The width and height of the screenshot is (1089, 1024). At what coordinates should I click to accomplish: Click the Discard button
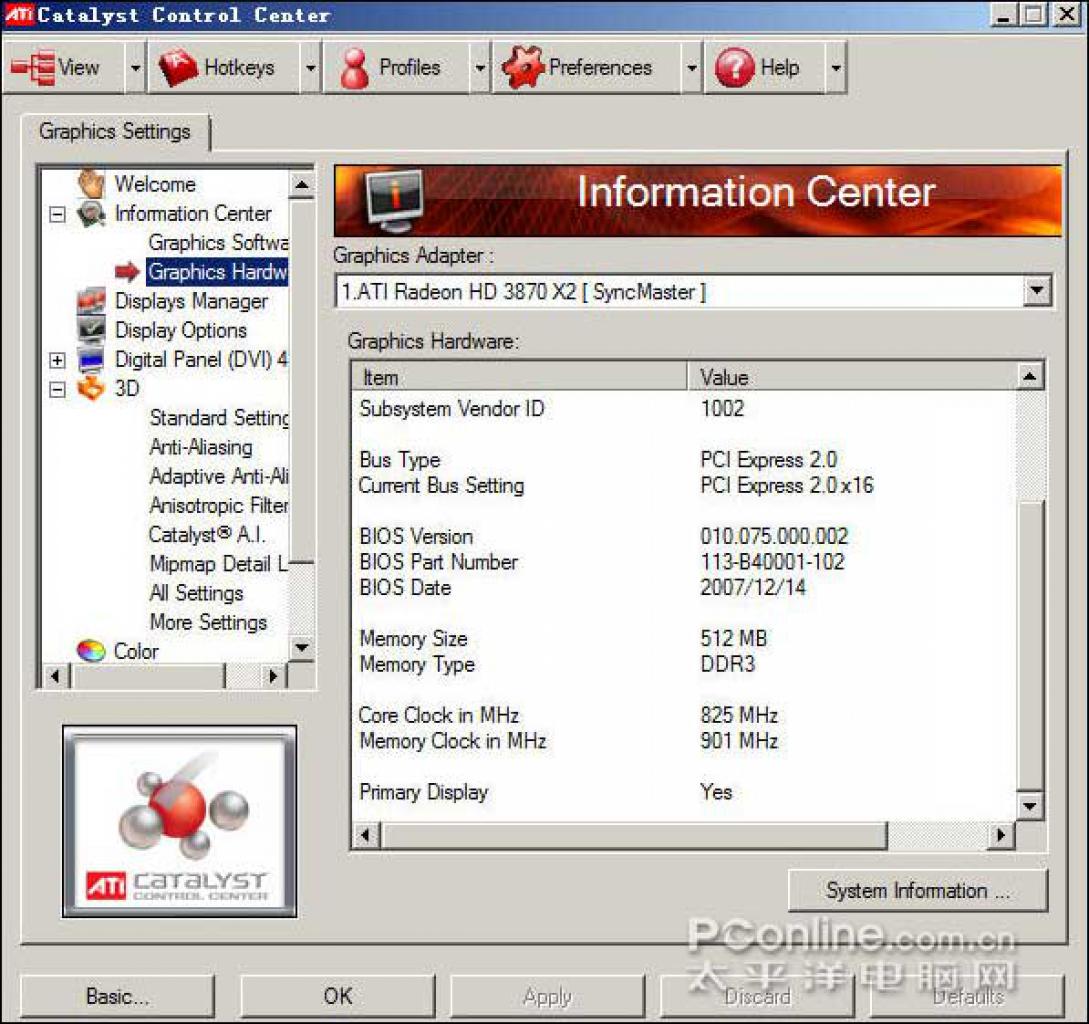[758, 996]
